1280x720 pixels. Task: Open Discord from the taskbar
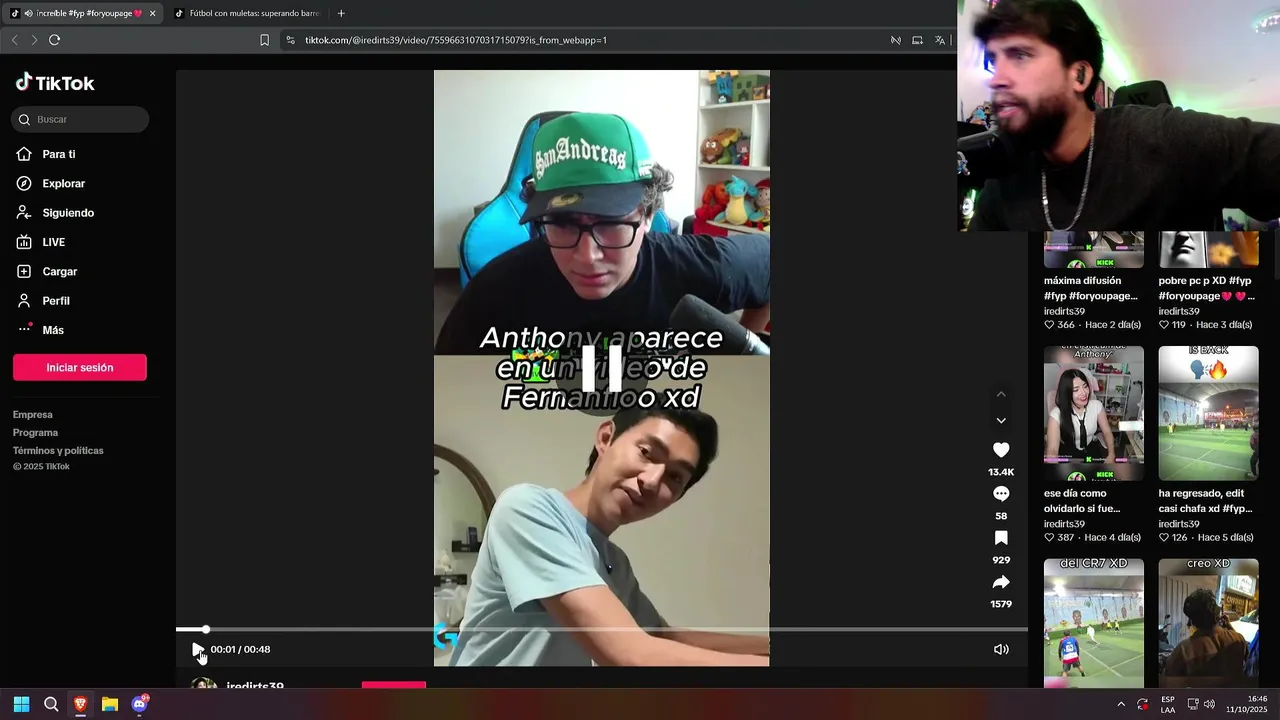pyautogui.click(x=140, y=704)
